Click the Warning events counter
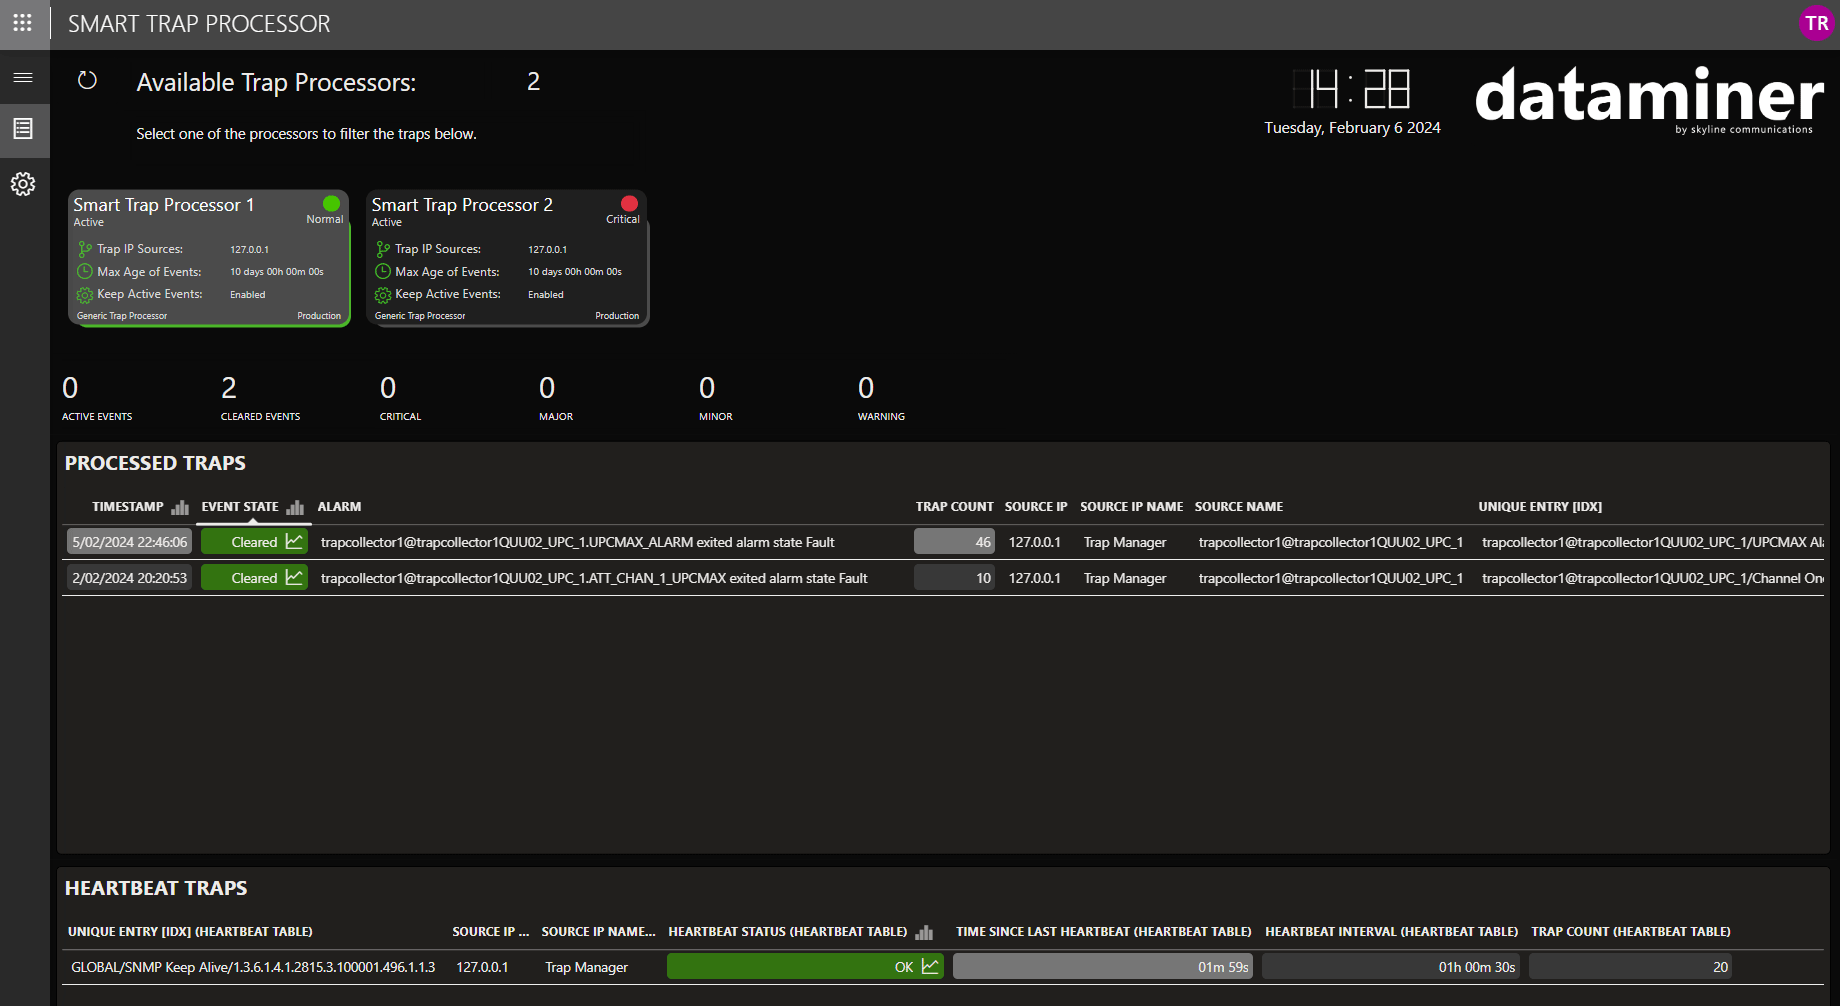The width and height of the screenshot is (1840, 1006). tap(881, 398)
